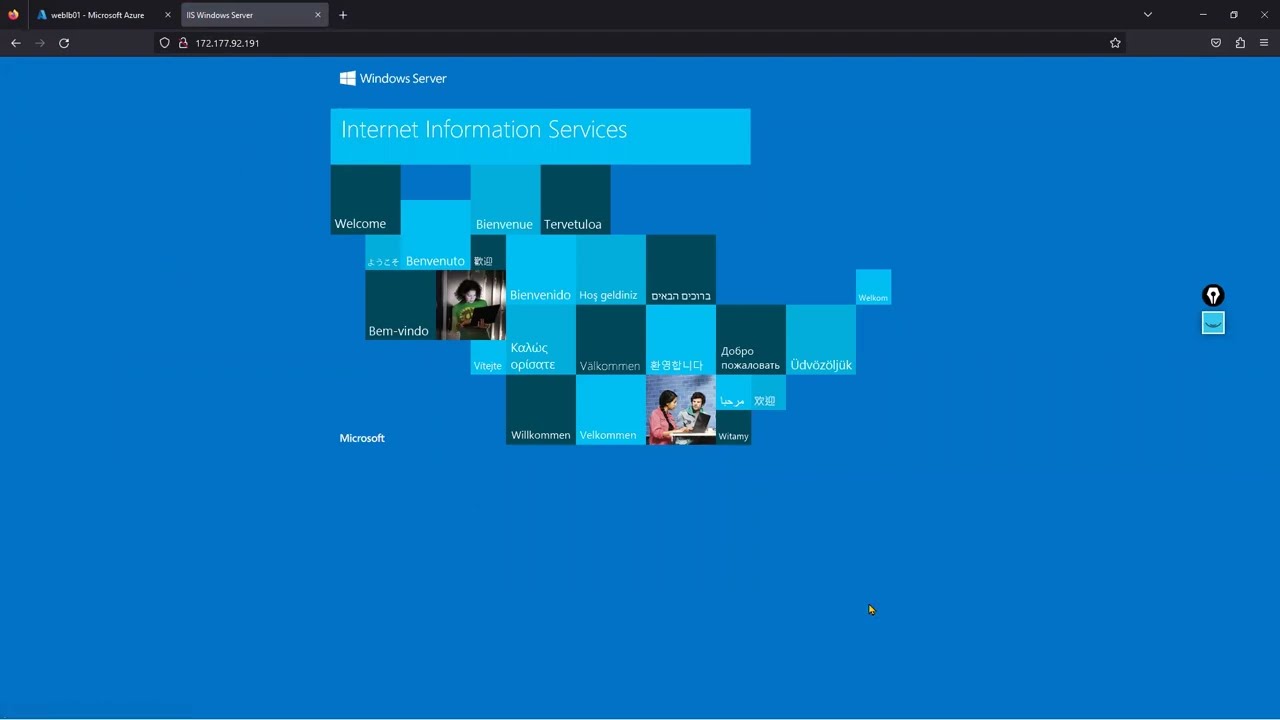Screen dimensions: 1280x720
Task: Click the Microsoft logo text
Action: click(x=362, y=438)
